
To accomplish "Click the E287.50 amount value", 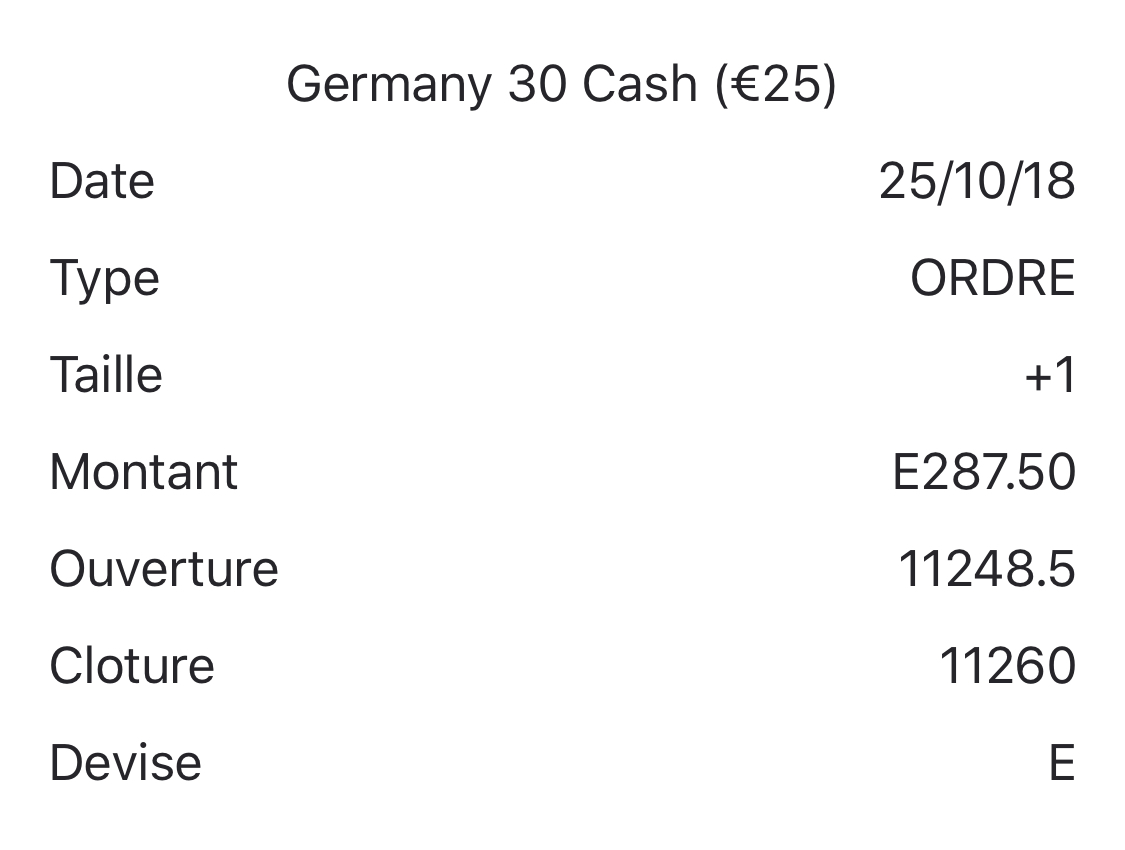I will coord(983,472).
